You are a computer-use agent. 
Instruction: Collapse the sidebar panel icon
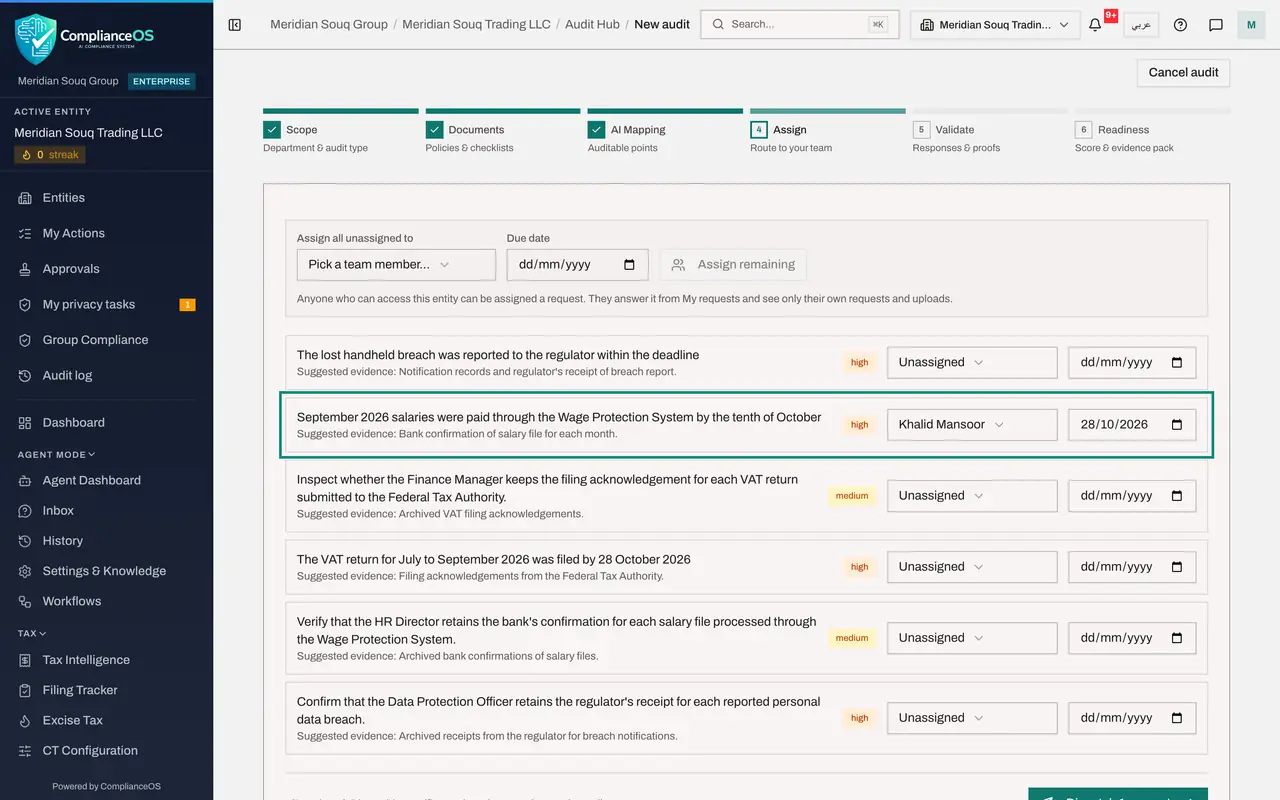235,25
